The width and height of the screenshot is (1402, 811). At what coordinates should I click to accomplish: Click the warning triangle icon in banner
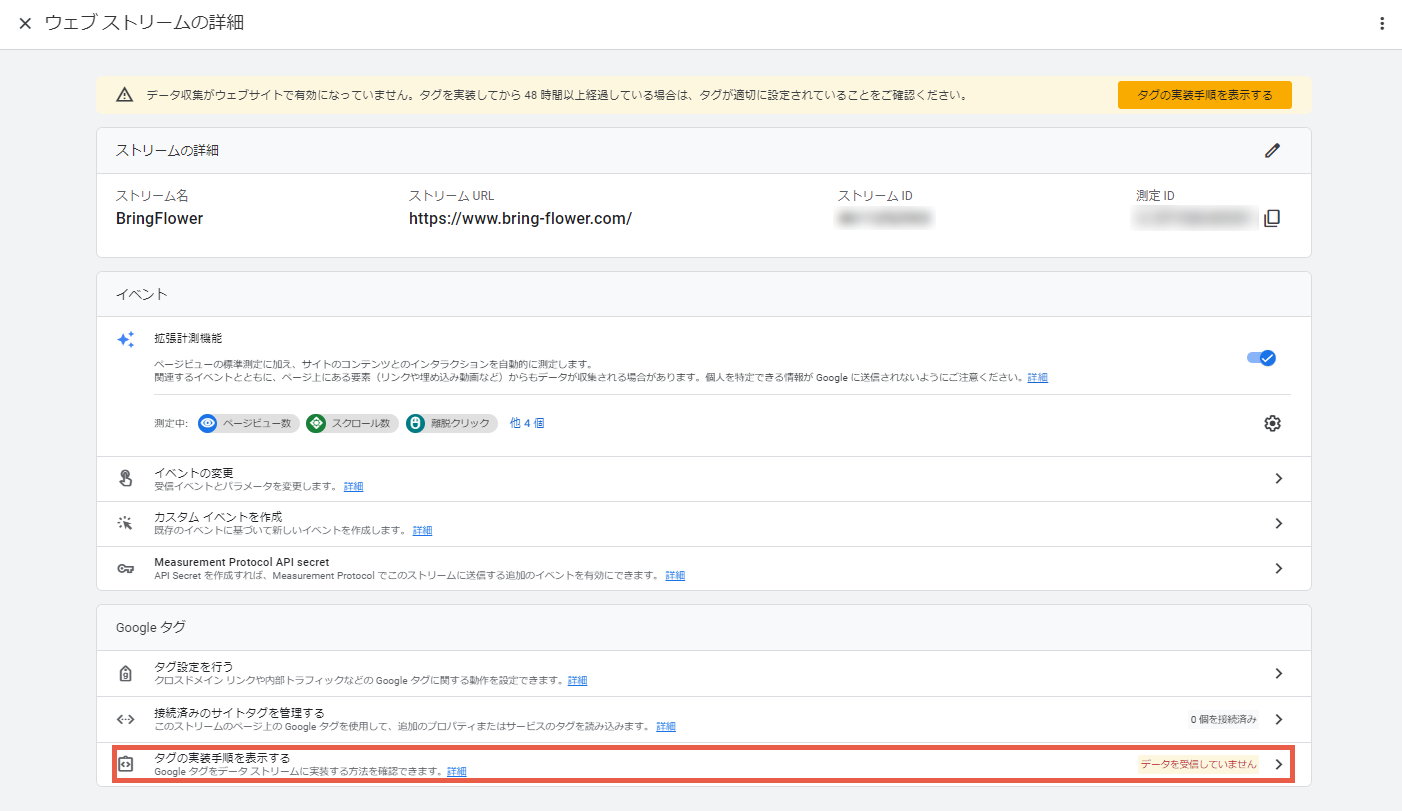[x=124, y=95]
